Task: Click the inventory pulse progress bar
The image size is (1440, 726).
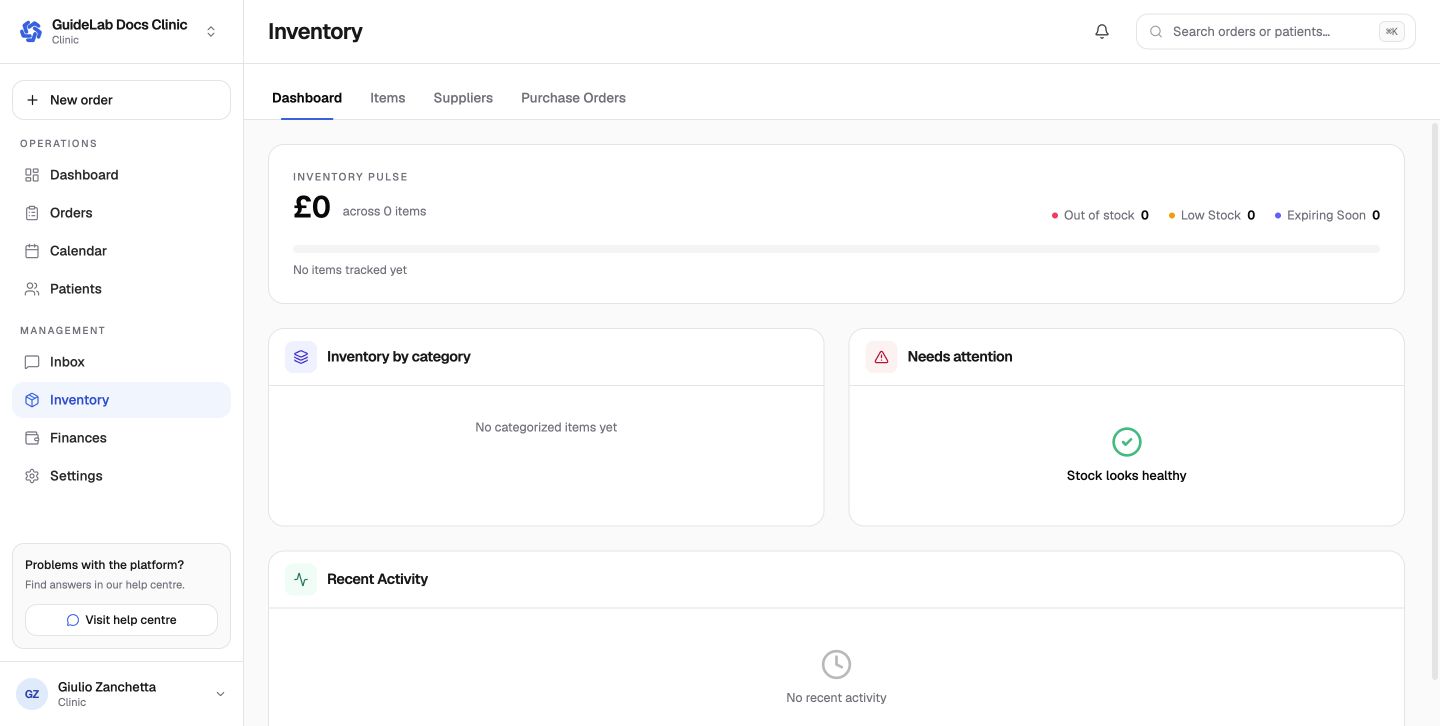Action: tap(836, 248)
